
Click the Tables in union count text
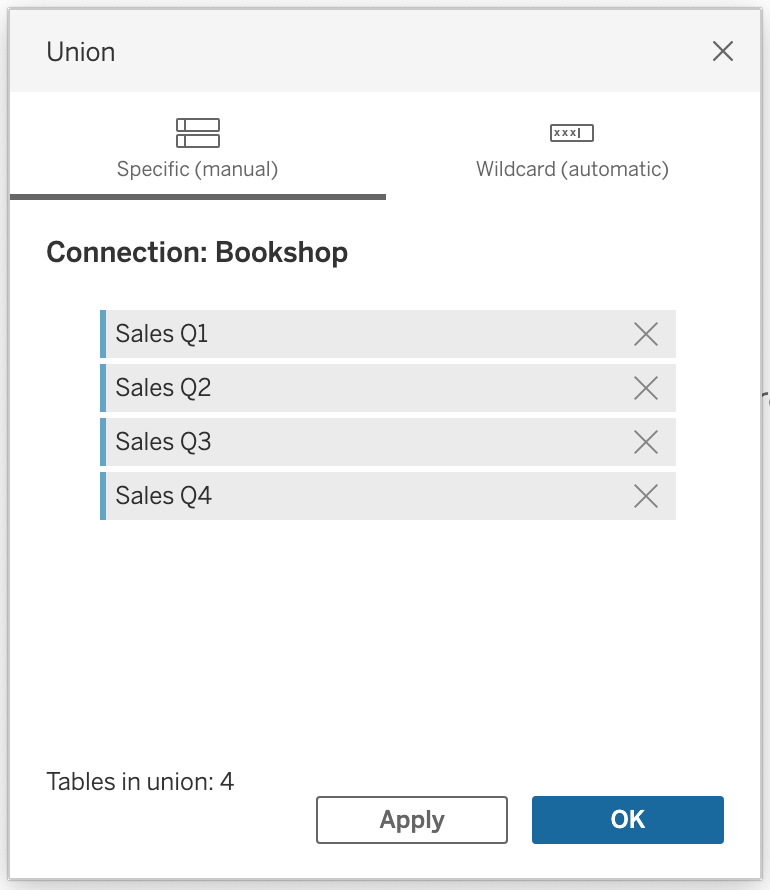(140, 781)
